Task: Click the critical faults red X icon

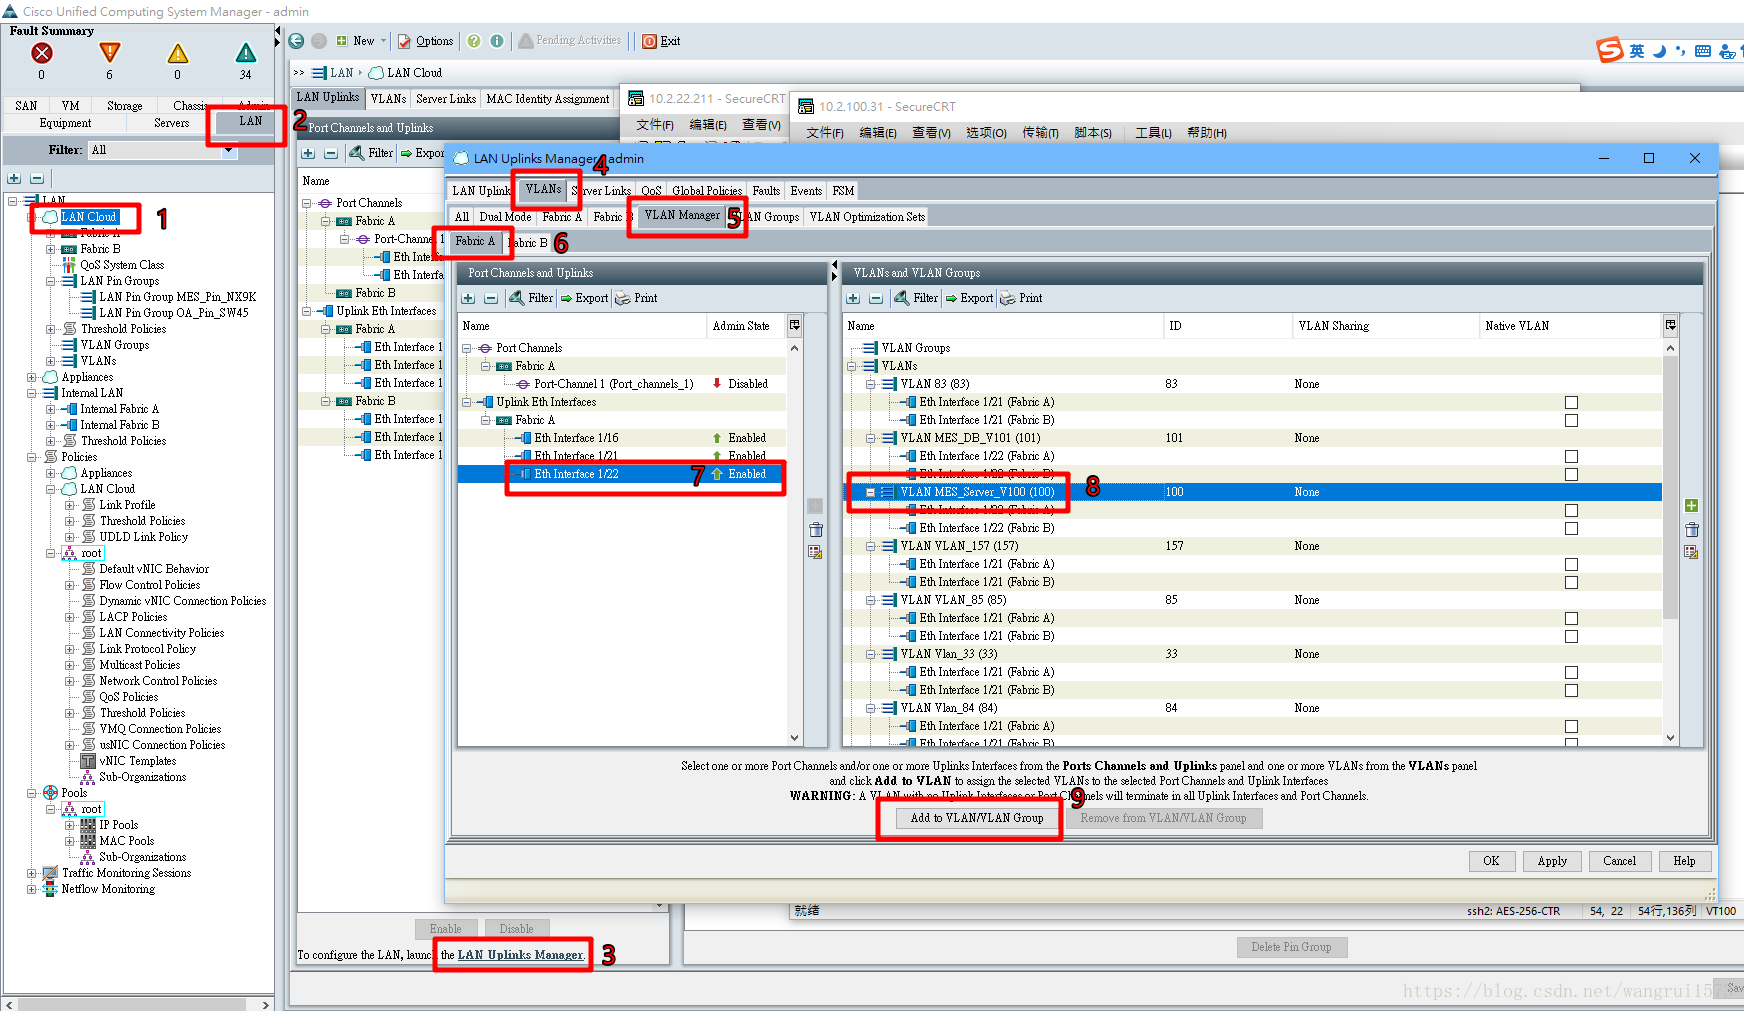Action: pyautogui.click(x=41, y=53)
